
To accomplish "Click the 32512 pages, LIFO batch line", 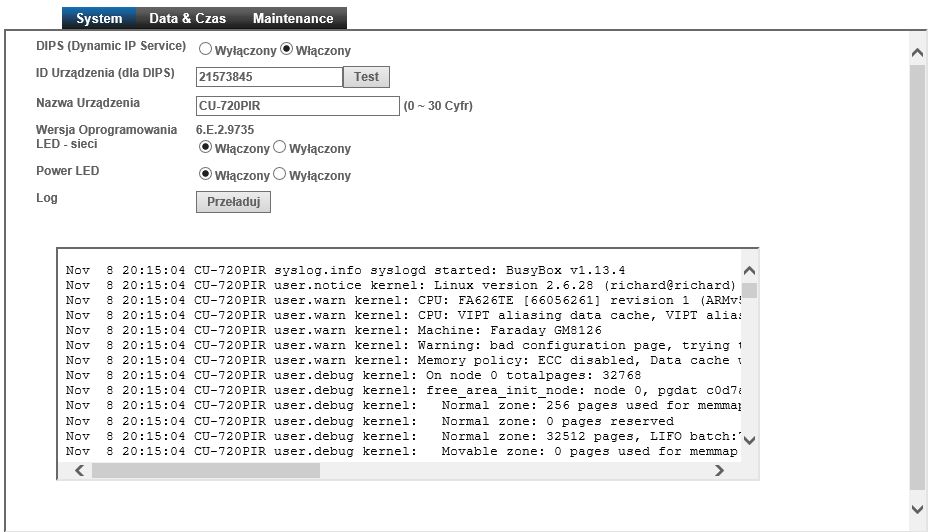I will (403, 437).
